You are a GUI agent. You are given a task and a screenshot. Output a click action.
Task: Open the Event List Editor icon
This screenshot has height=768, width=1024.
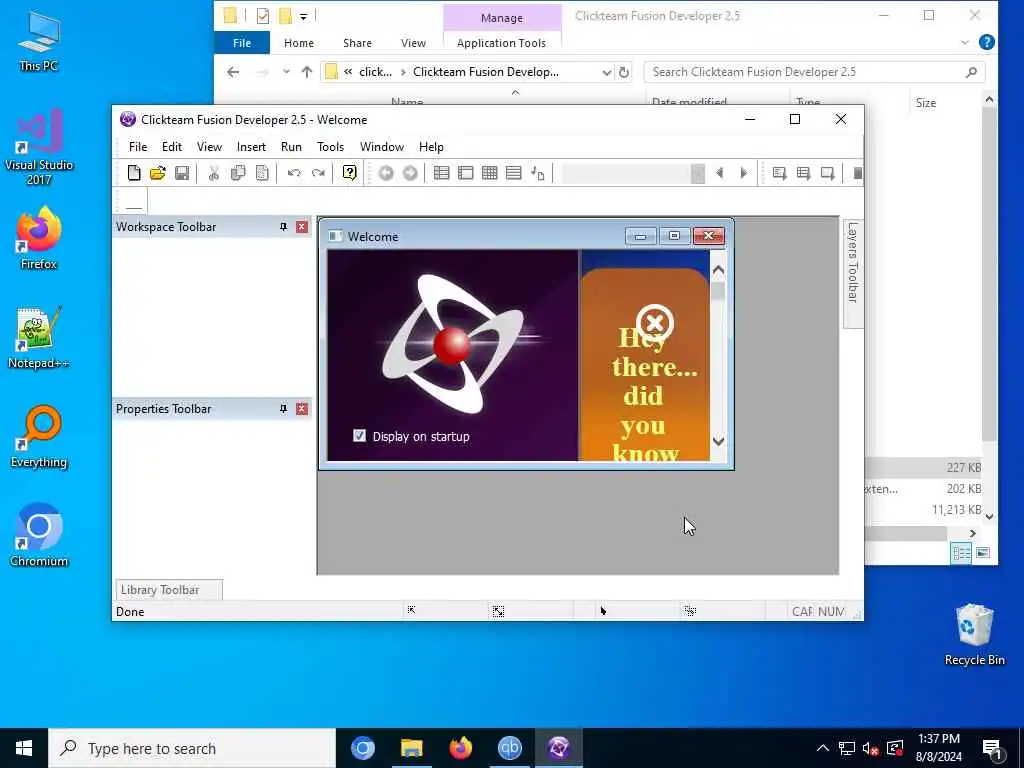point(514,173)
